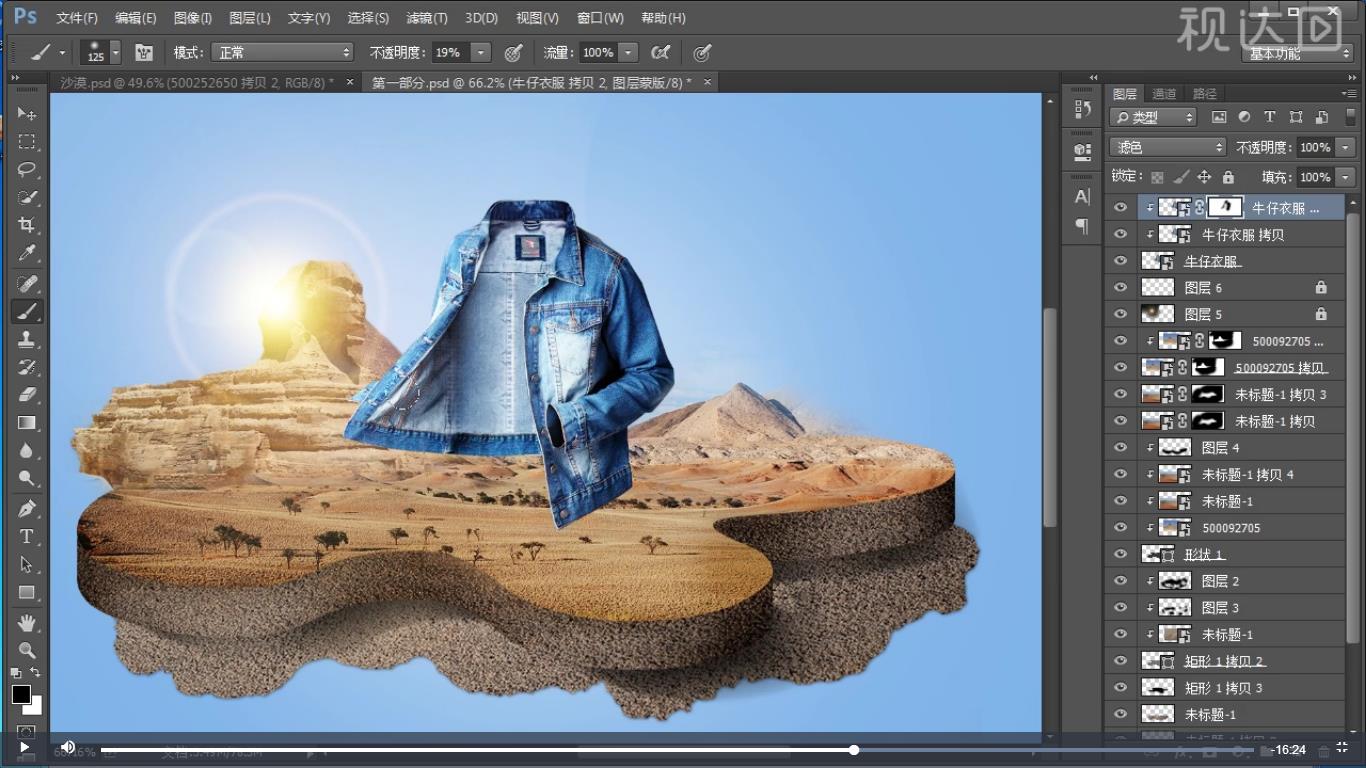This screenshot has width=1366, height=768.
Task: Select the Eraser tool
Action: (x=27, y=395)
